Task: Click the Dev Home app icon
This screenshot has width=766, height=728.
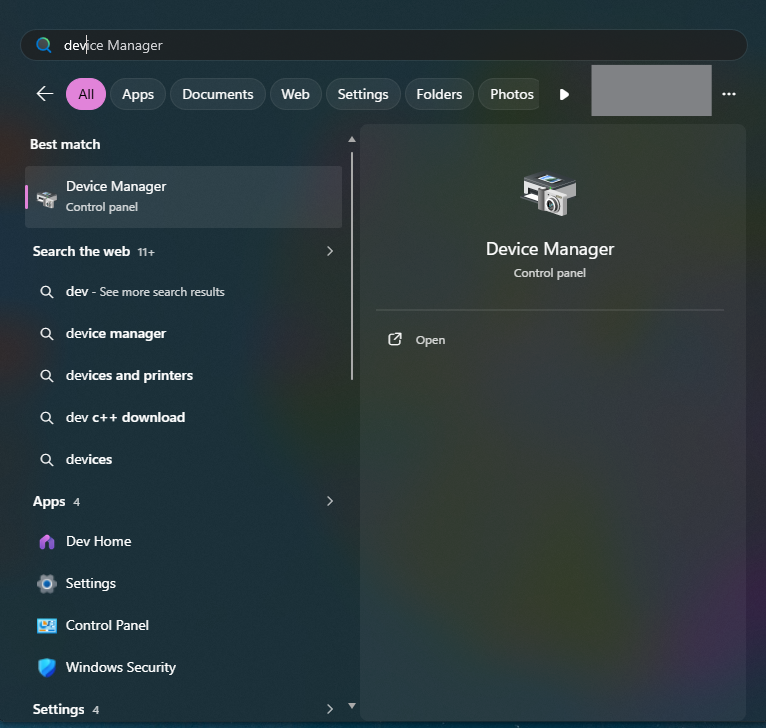Action: click(x=47, y=542)
